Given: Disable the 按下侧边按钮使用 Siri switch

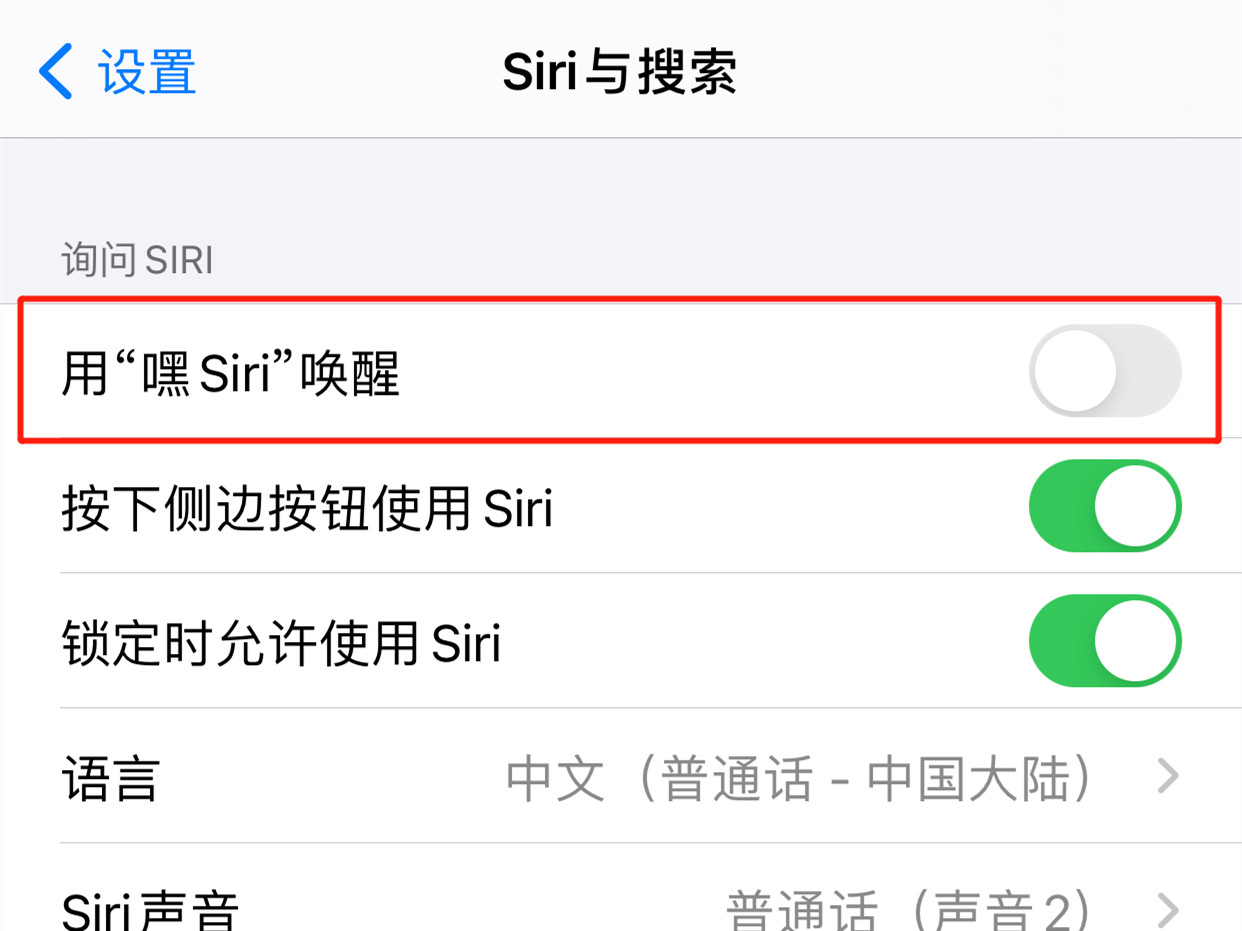Looking at the screenshot, I should (x=1105, y=505).
